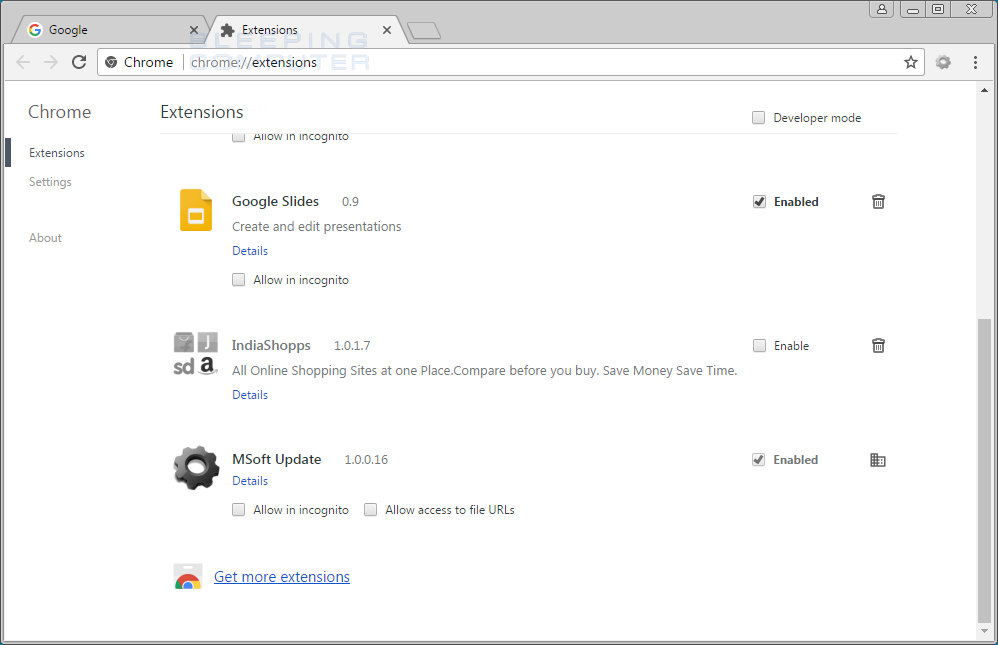
Task: Open Settings in the left sidebar
Action: coord(50,182)
